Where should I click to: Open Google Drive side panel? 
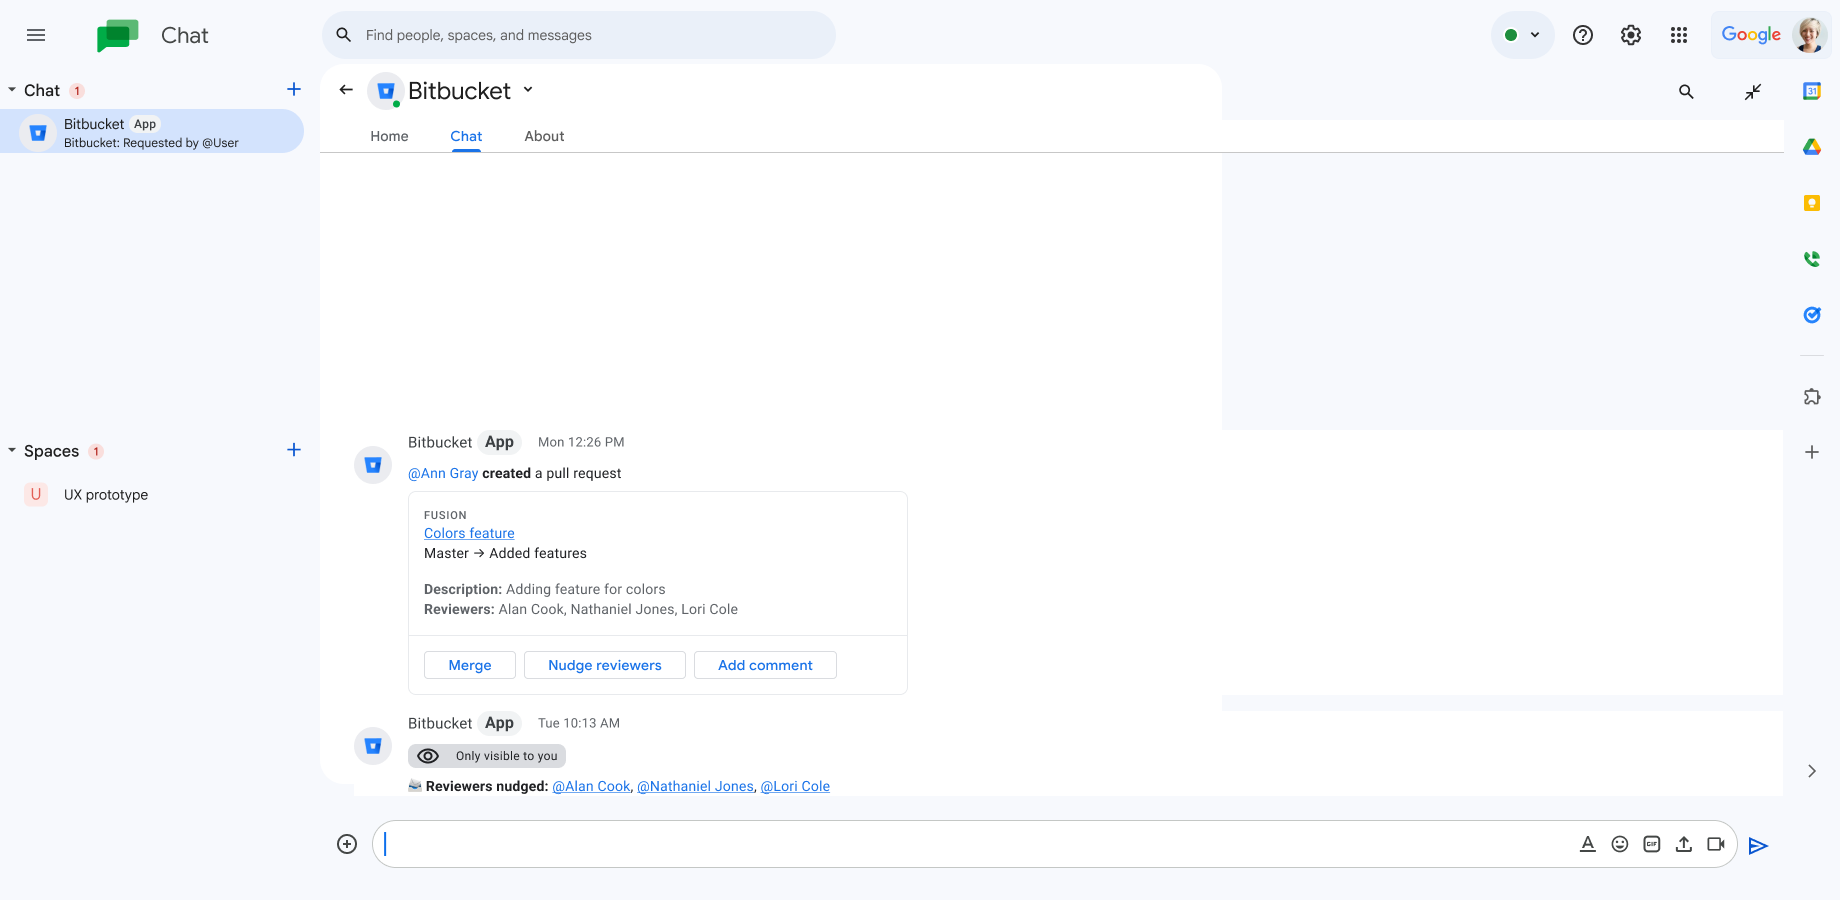(1812, 147)
